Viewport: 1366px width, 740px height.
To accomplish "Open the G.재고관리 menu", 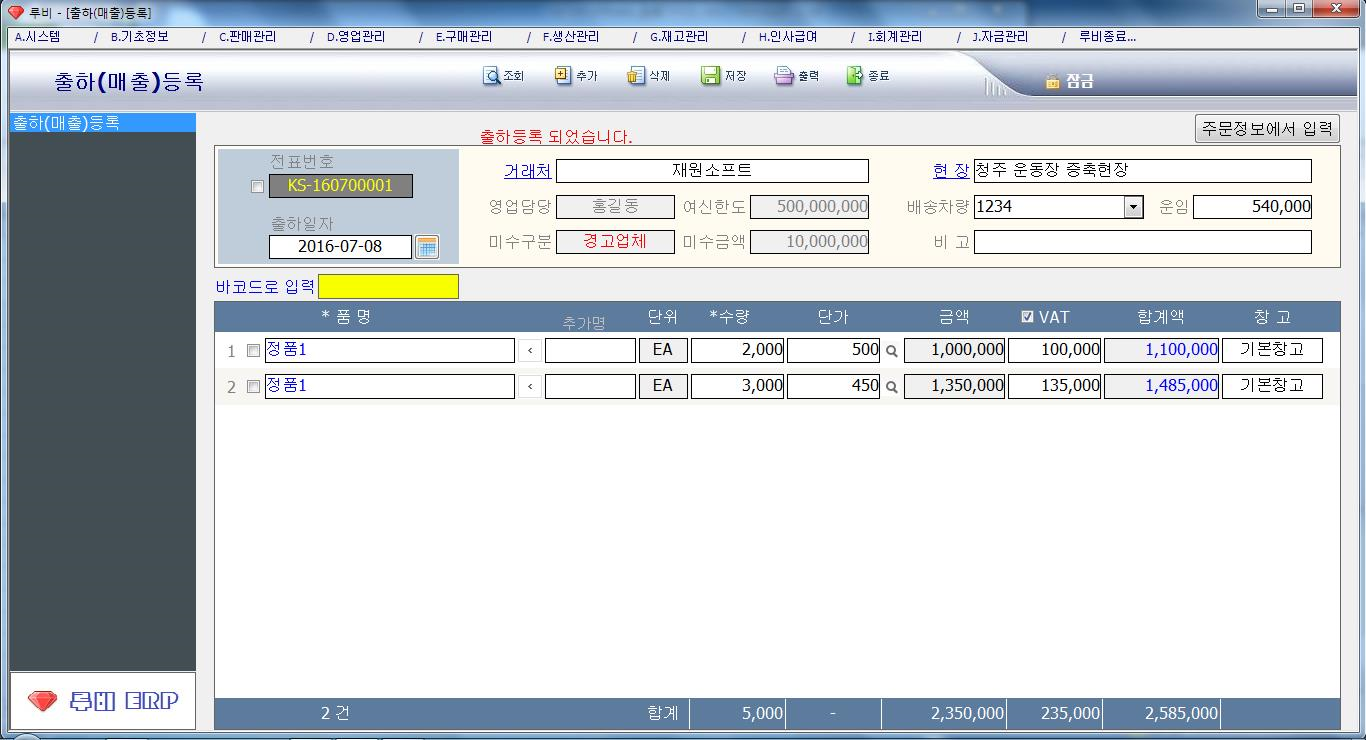I will coord(679,37).
